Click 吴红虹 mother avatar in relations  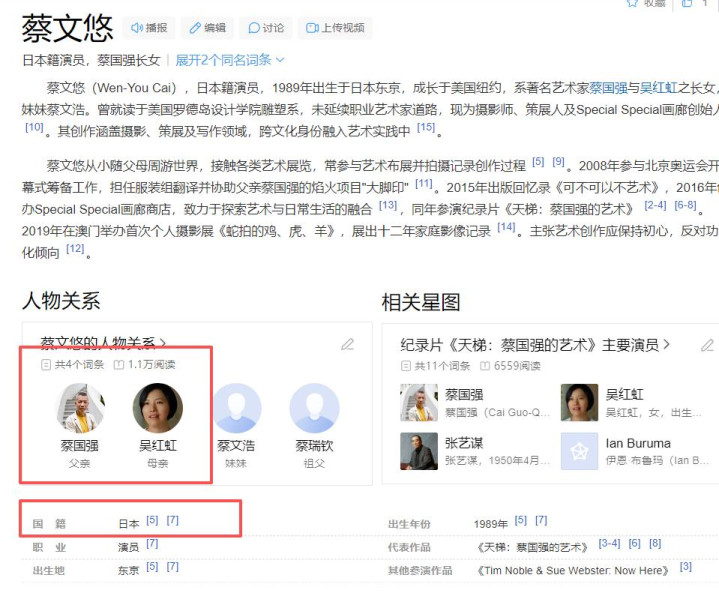(158, 408)
